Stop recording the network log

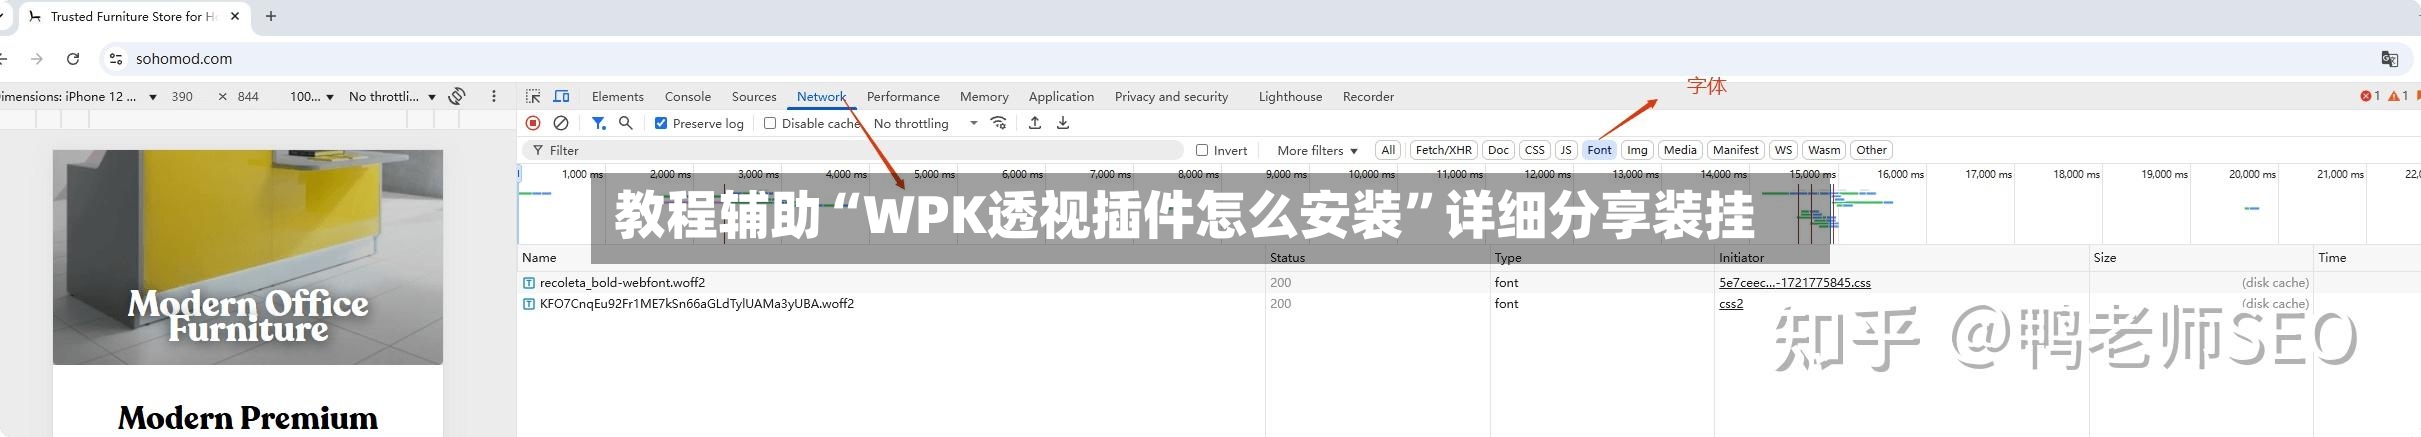pos(533,123)
